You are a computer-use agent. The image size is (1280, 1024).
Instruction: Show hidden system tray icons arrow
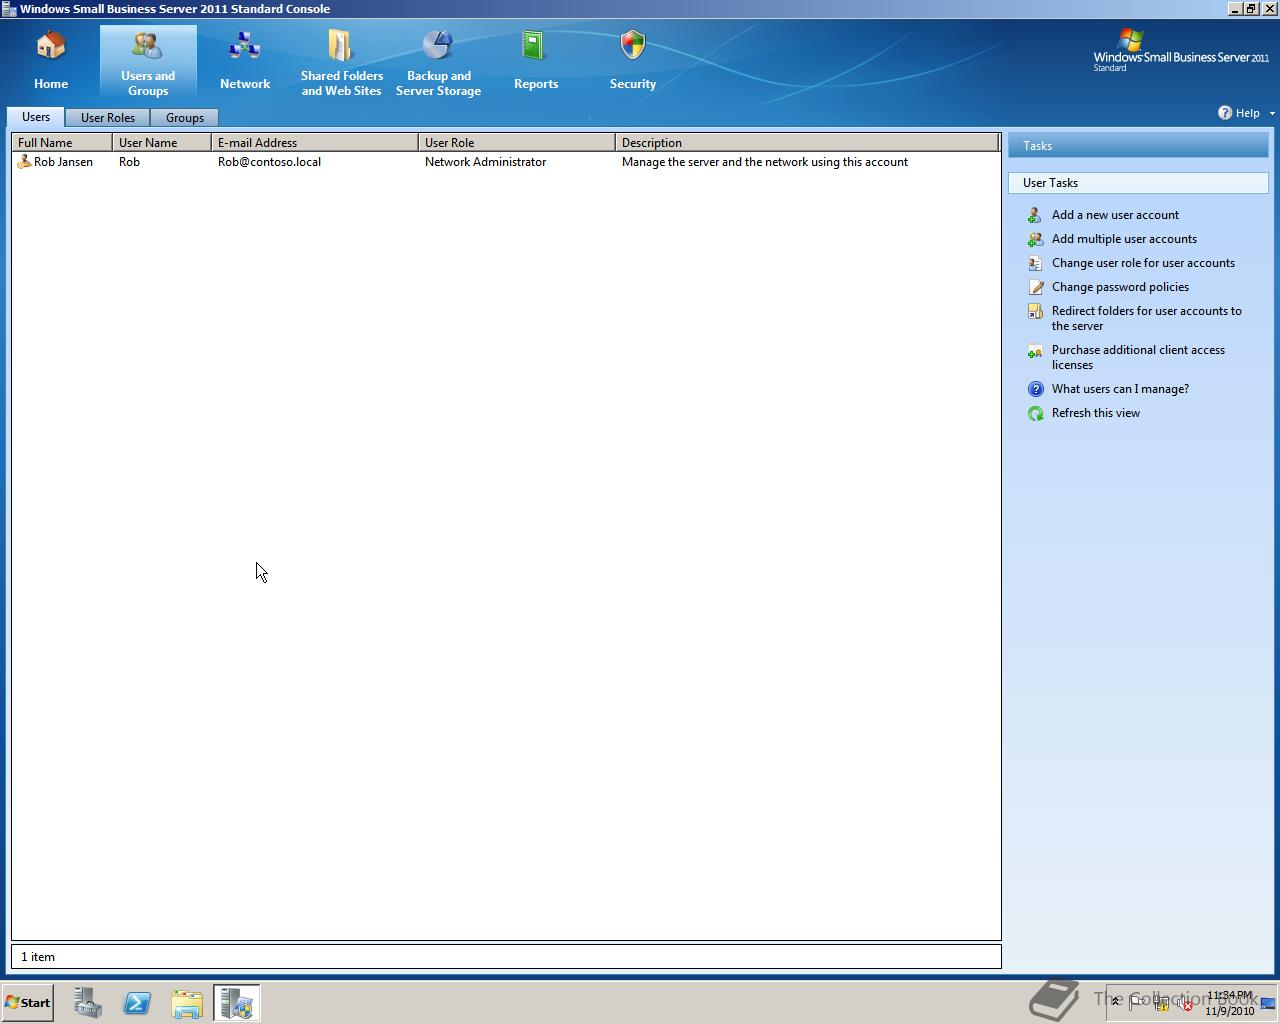coord(1116,1002)
